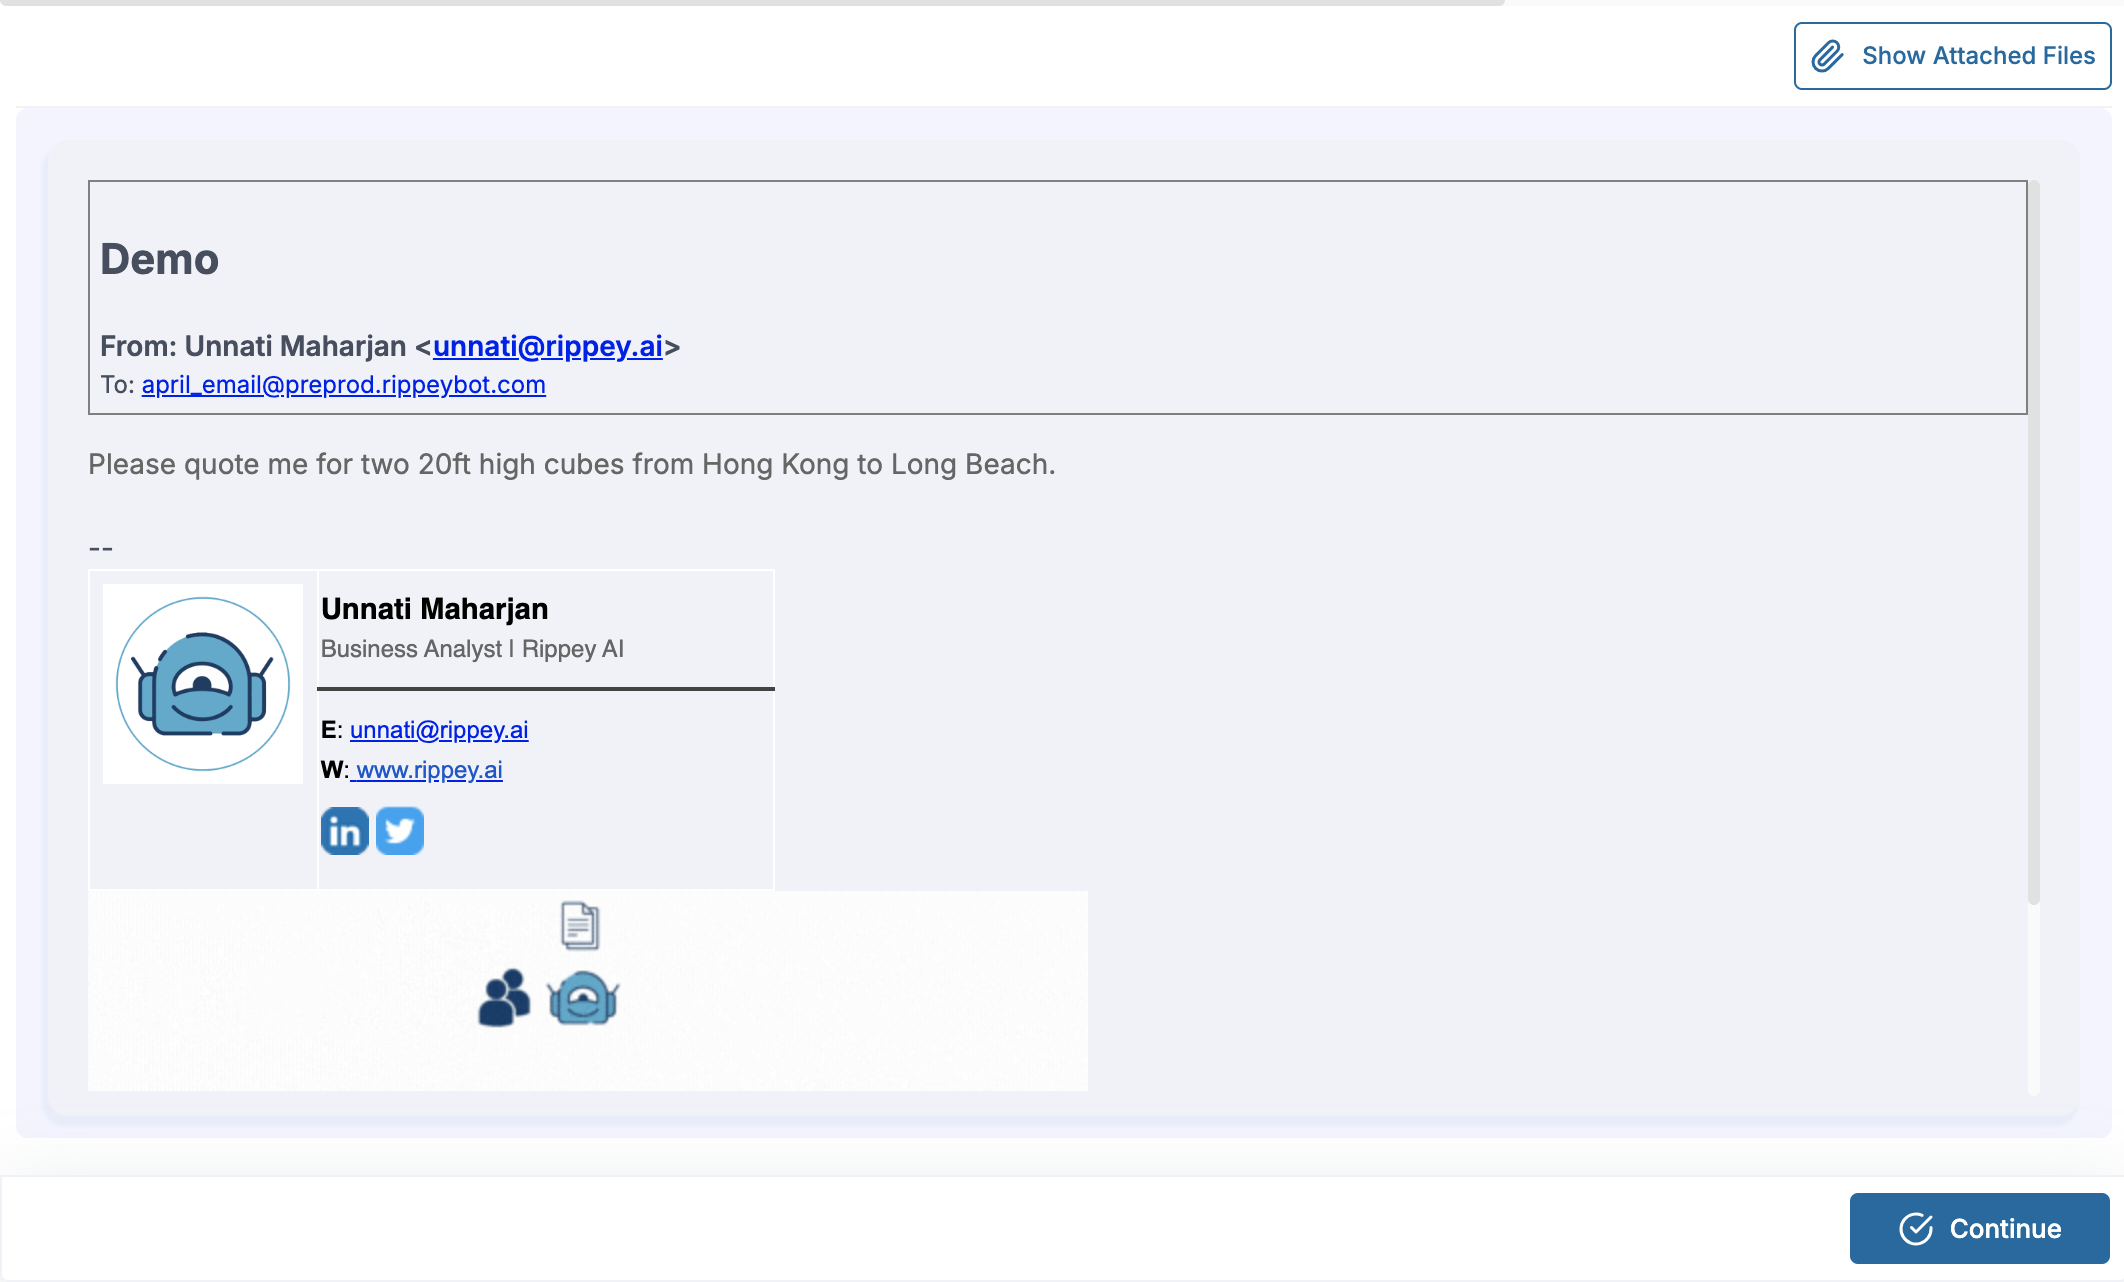Click the Demo email subject heading

click(159, 259)
